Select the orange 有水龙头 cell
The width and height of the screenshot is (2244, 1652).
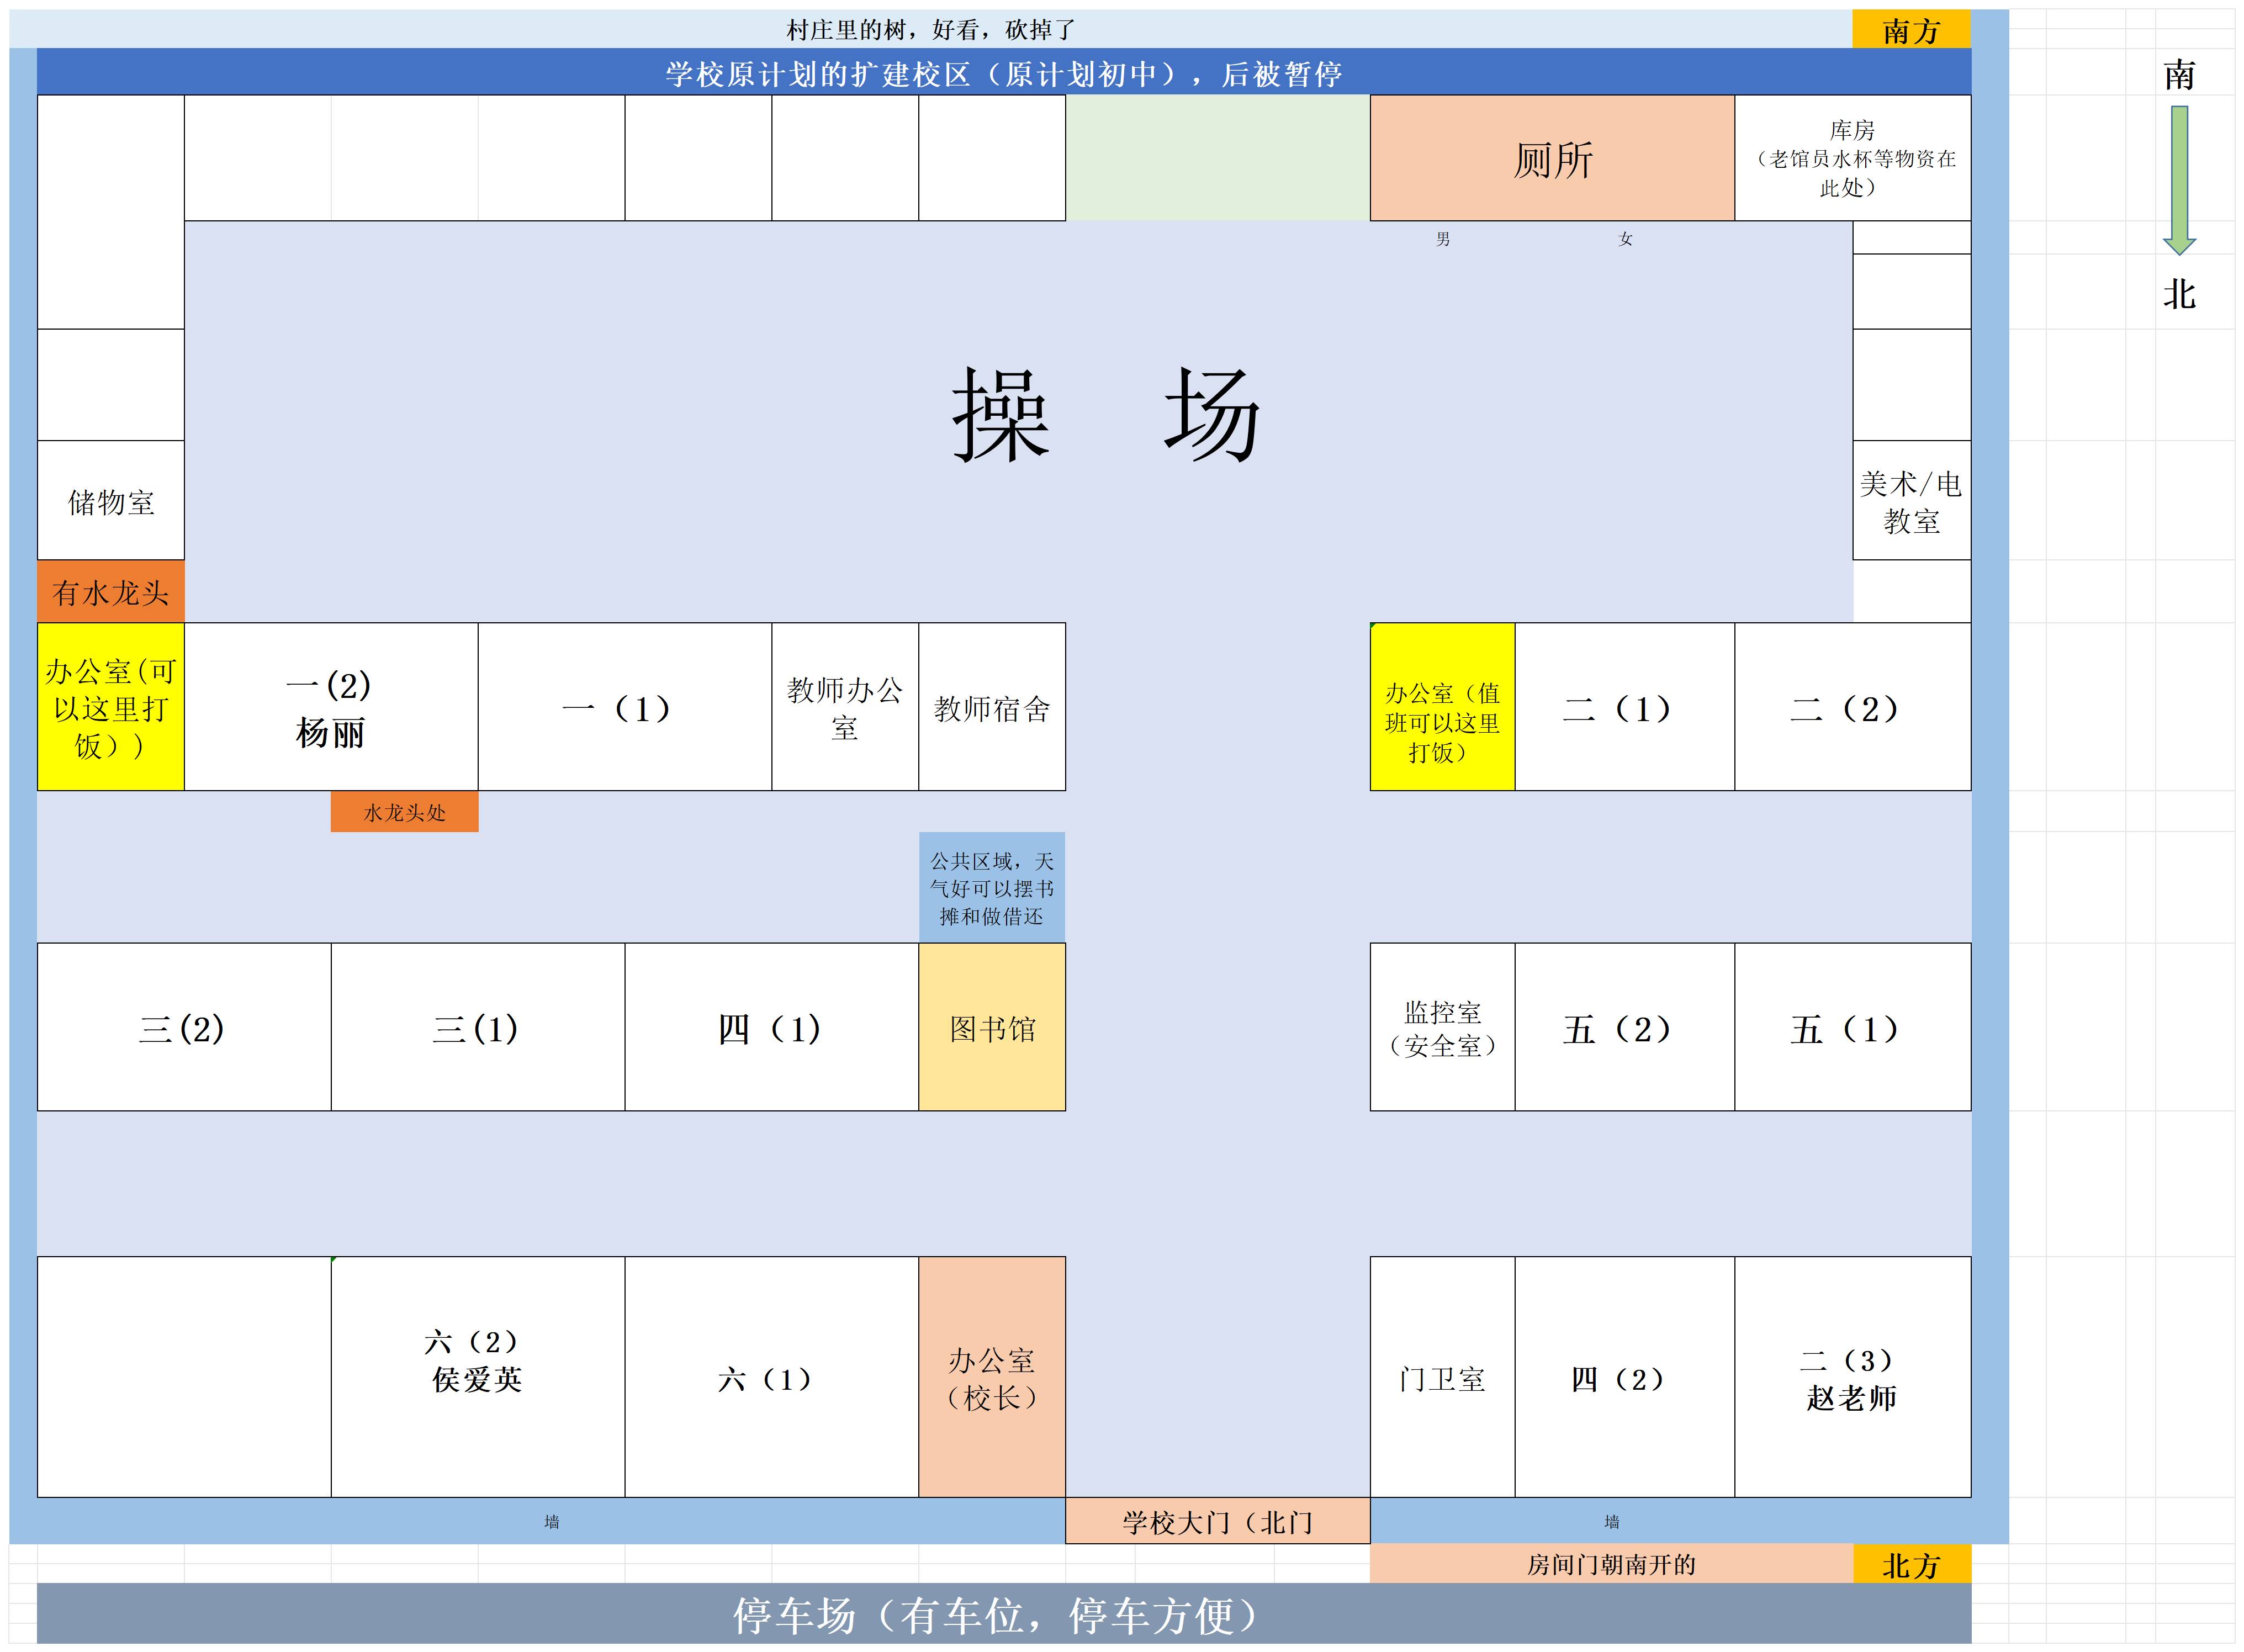click(110, 592)
